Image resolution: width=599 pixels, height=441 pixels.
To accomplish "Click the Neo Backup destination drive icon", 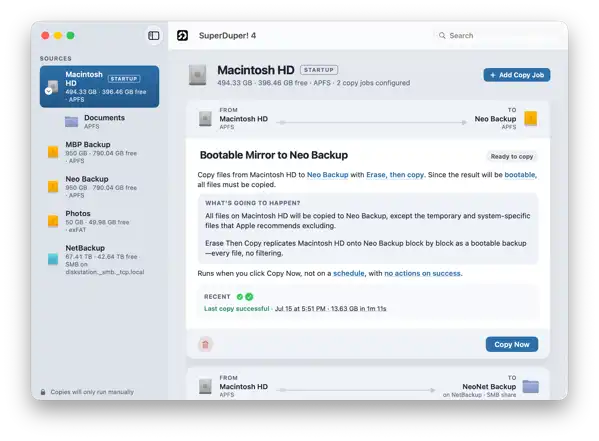I will [531, 118].
